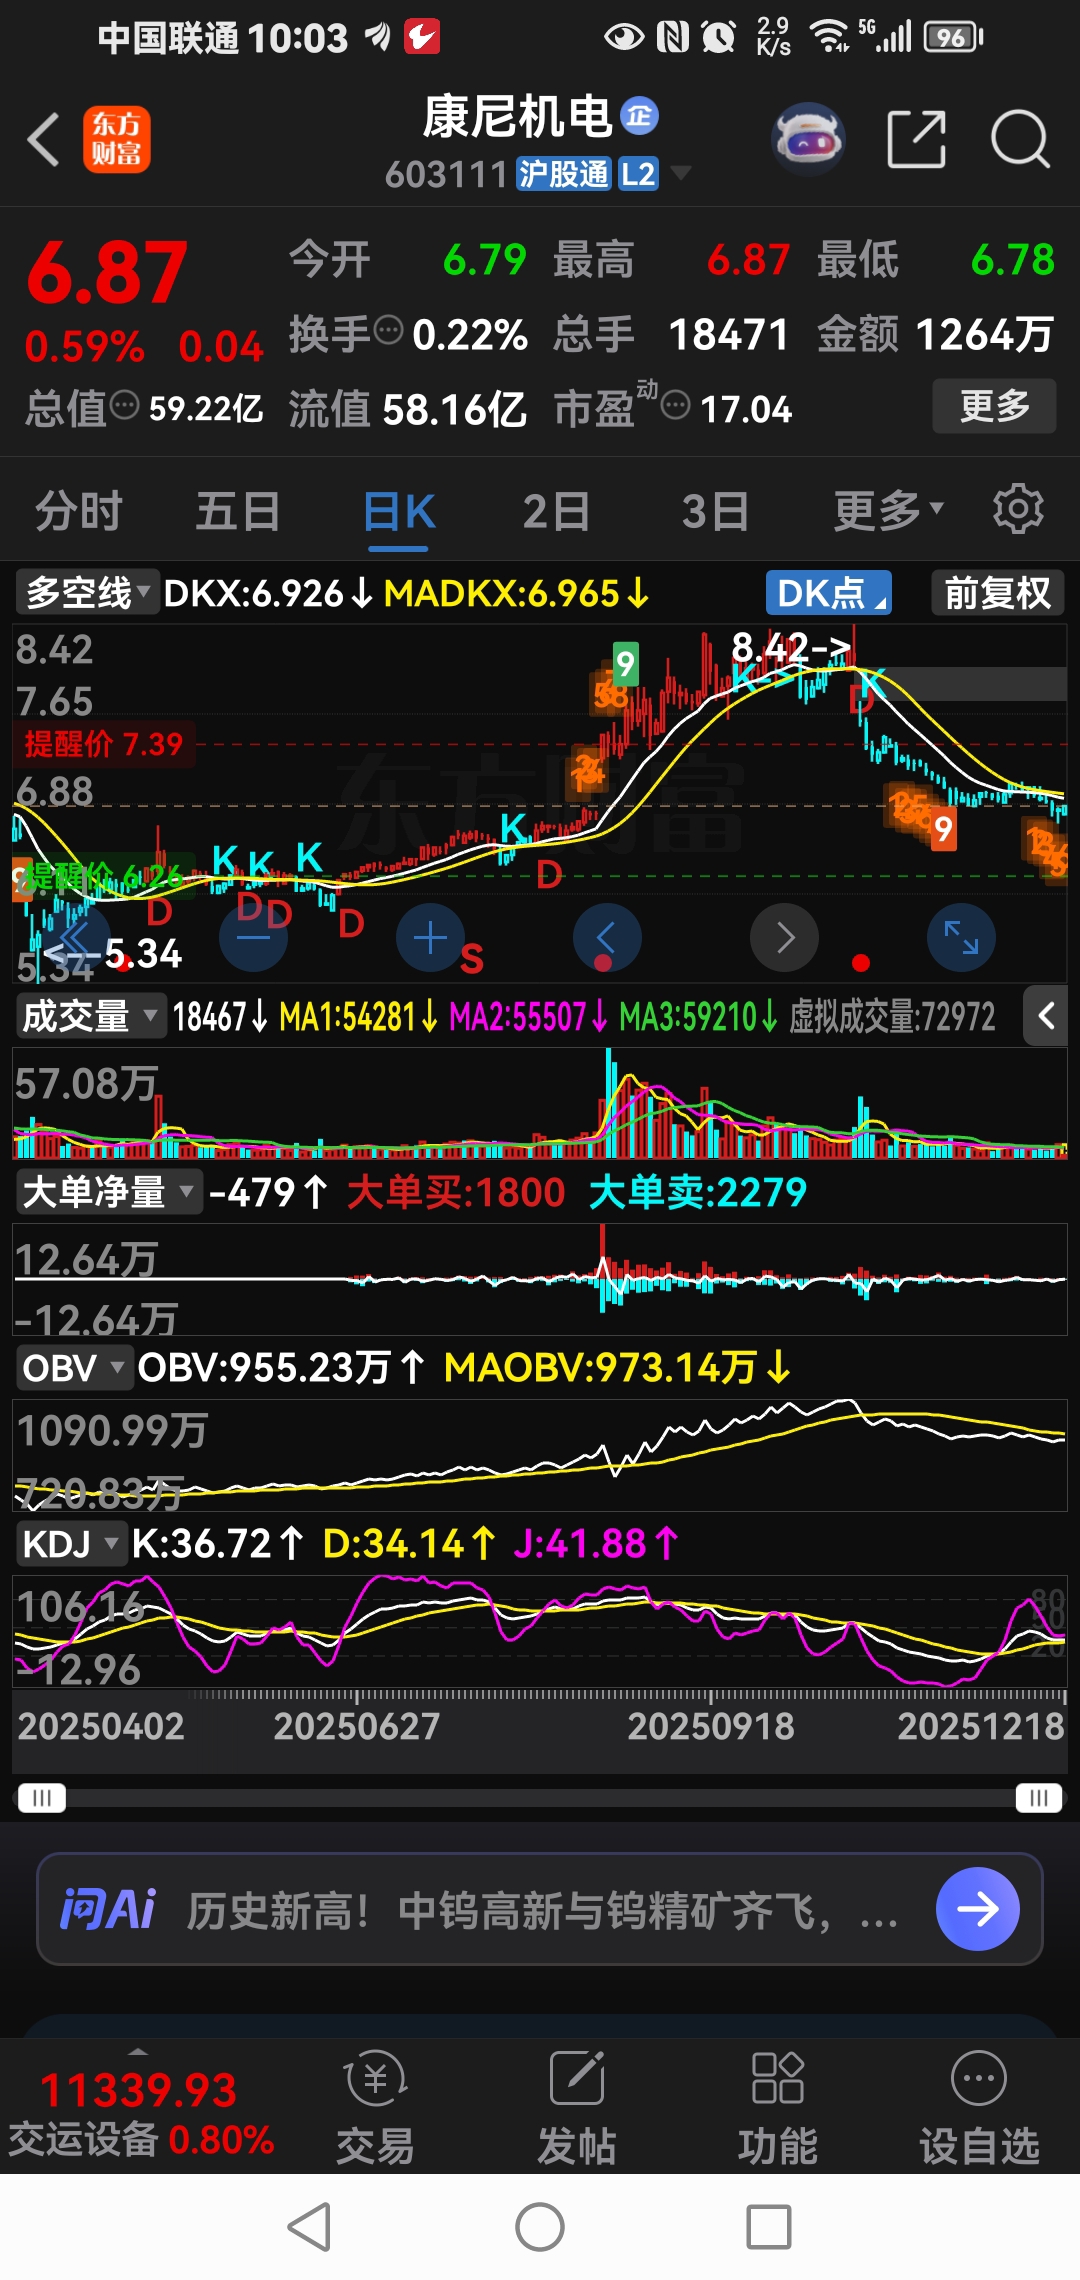The image size is (1080, 2280).
Task: Tap 虚拟成交量:72972 value
Action: [892, 1017]
